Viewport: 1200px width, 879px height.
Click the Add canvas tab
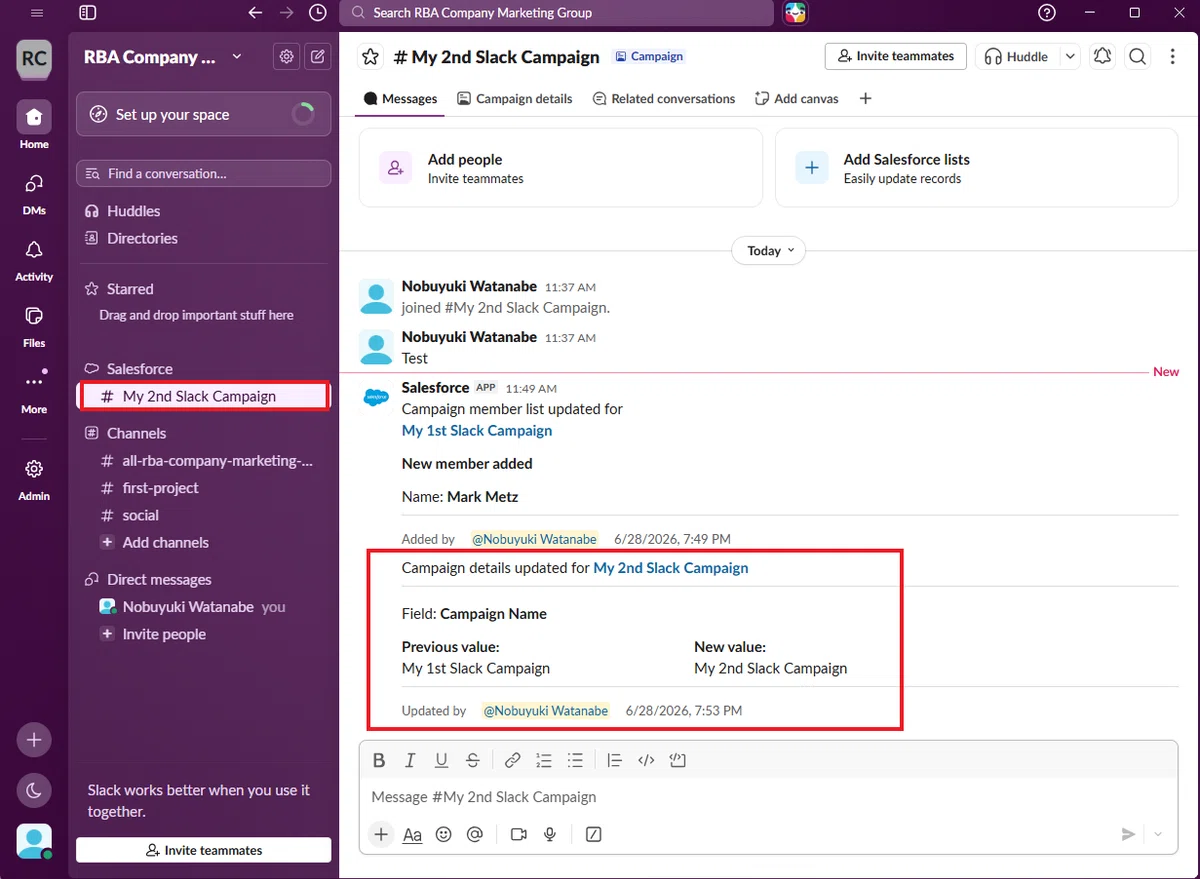click(797, 98)
